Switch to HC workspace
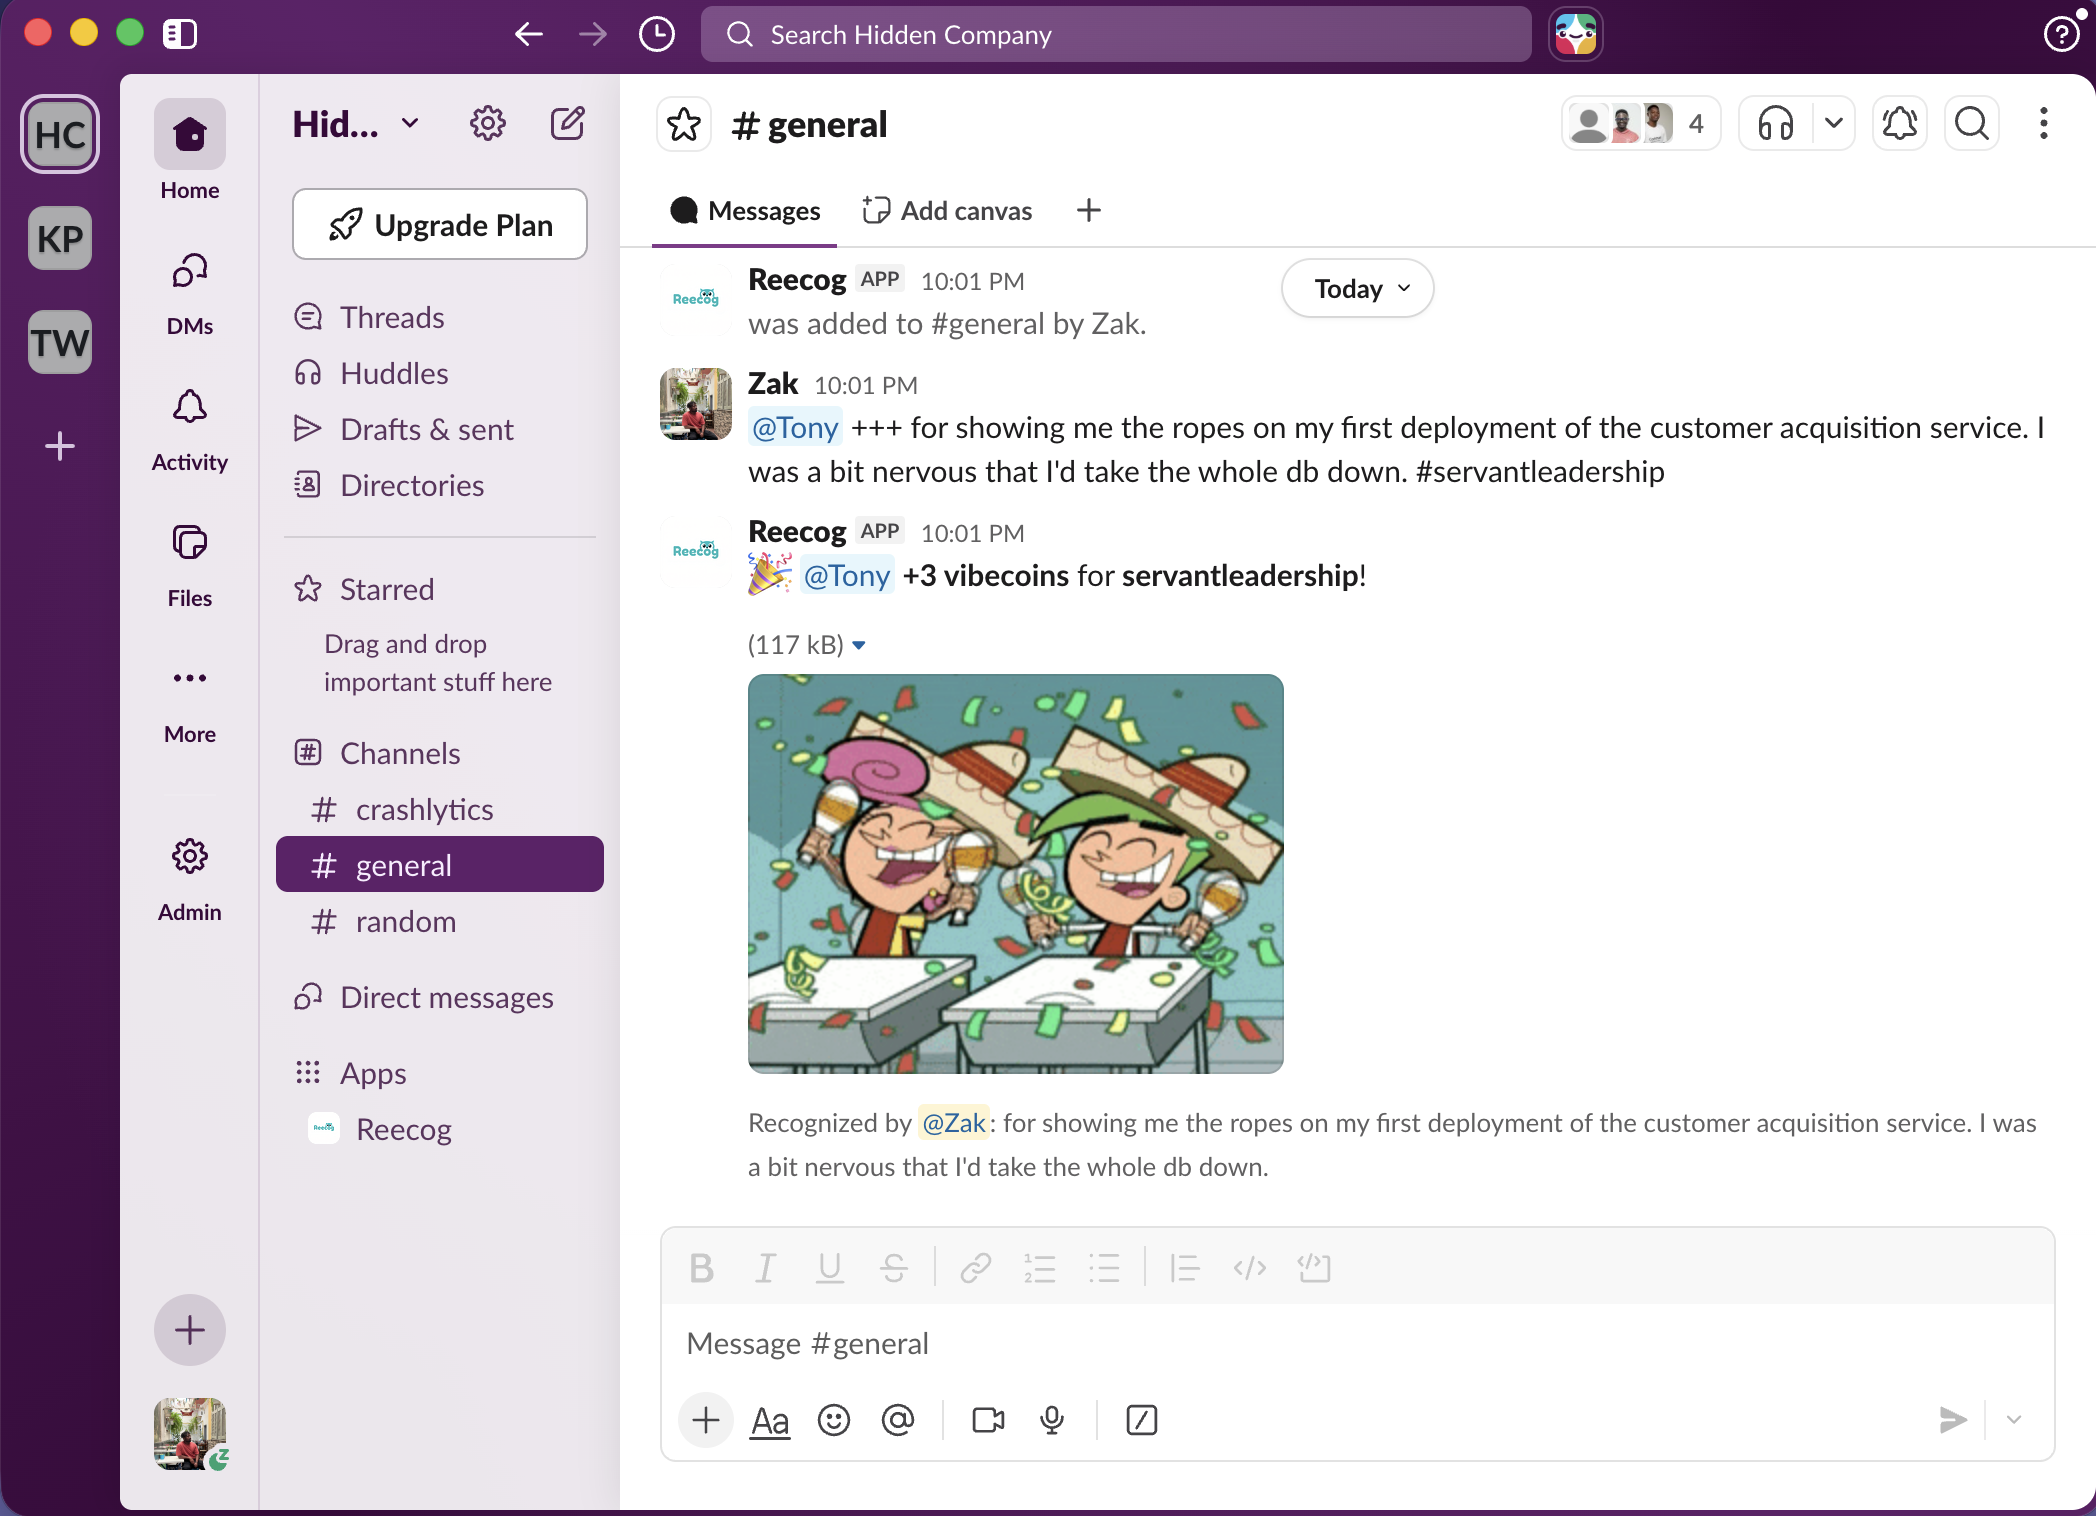The height and width of the screenshot is (1516, 2096). (60, 134)
